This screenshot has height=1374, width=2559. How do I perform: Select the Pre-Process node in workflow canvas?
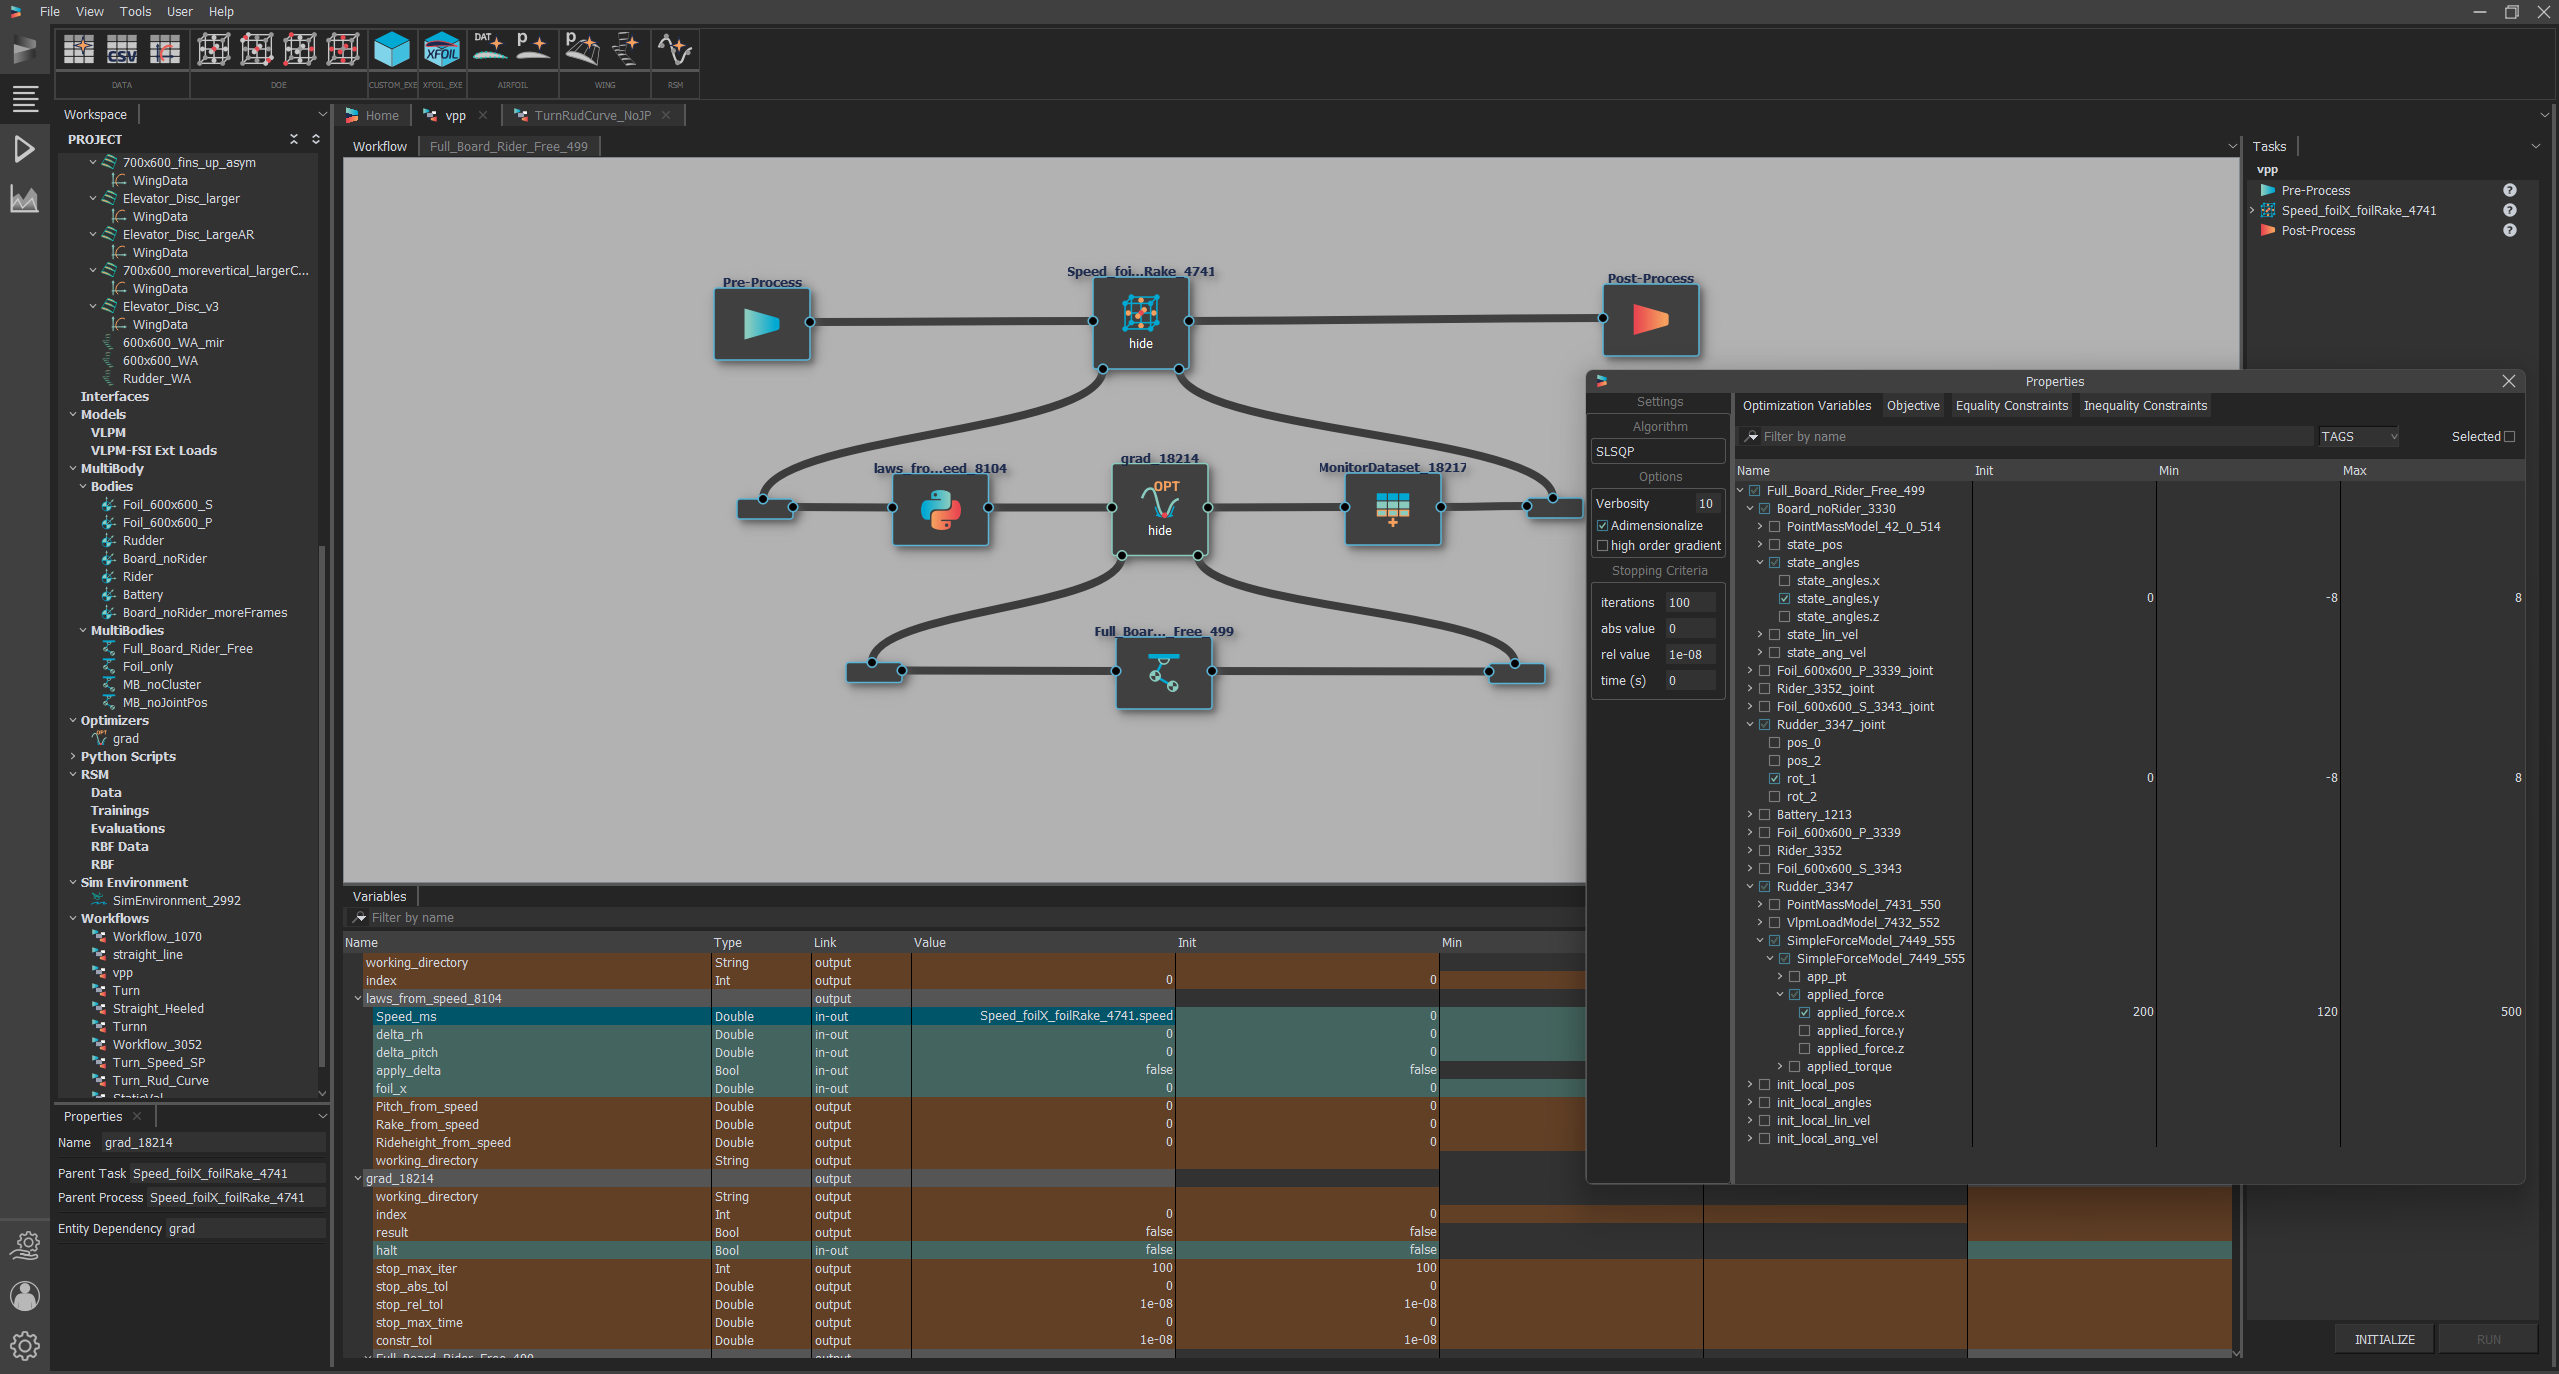(762, 323)
